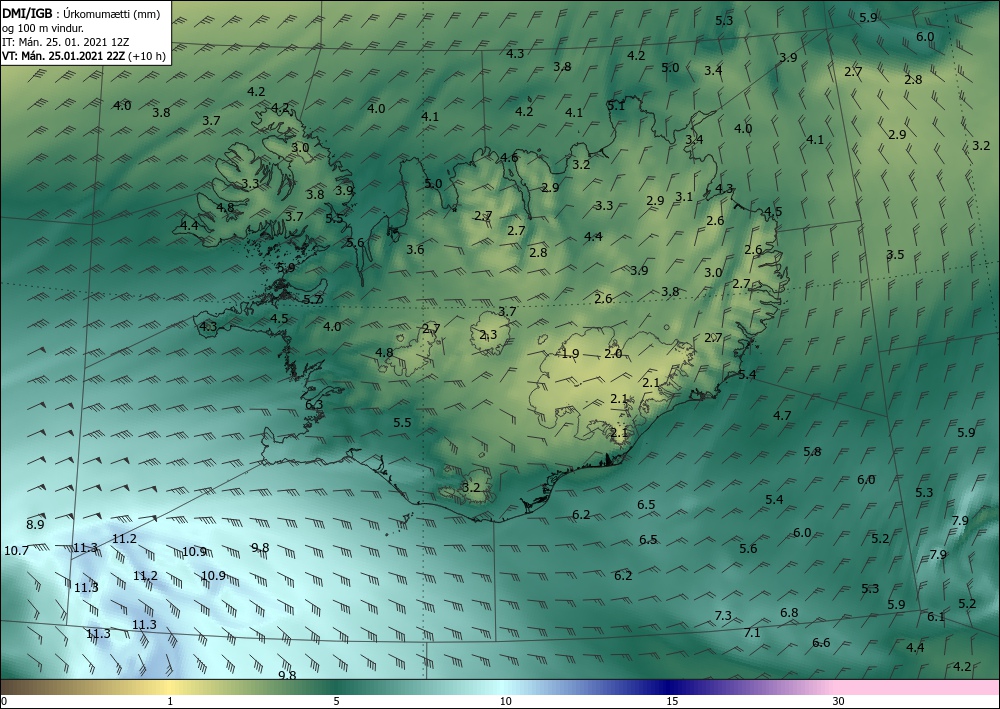The image size is (1000, 709).
Task: Click the 2.3 value inside the glacier outline
Action: (x=488, y=335)
